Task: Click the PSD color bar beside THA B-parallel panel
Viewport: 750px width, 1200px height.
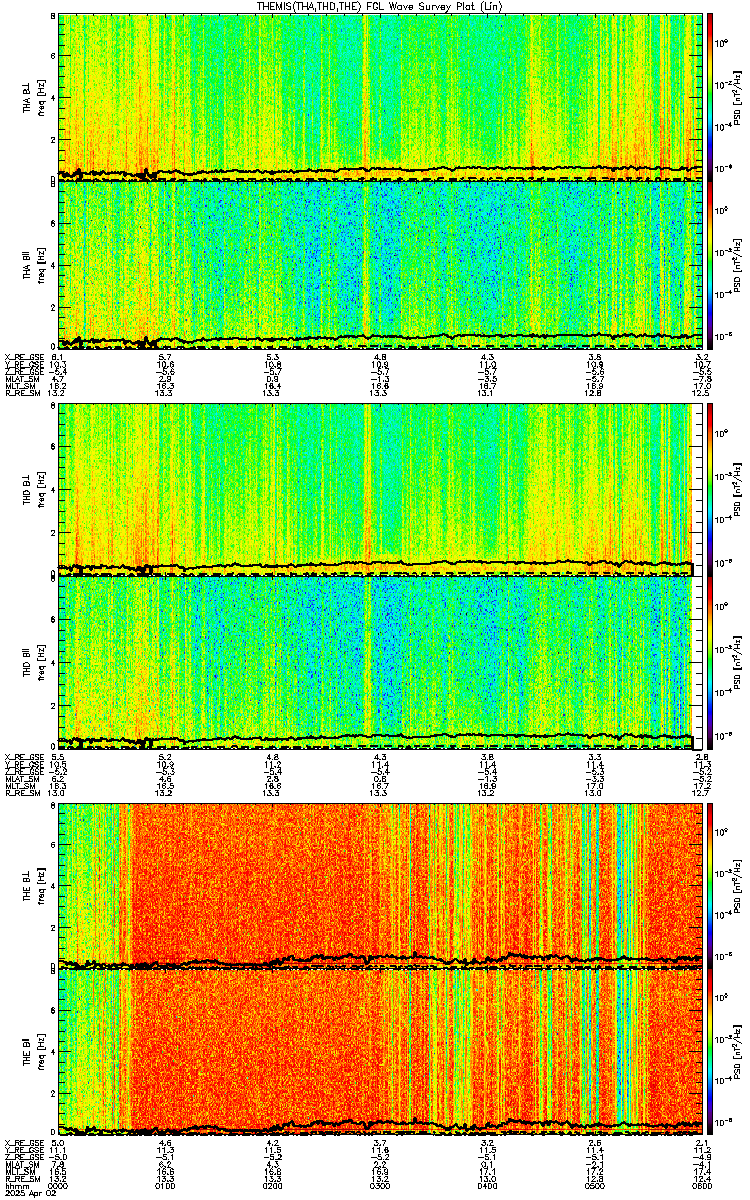Action: [710, 264]
